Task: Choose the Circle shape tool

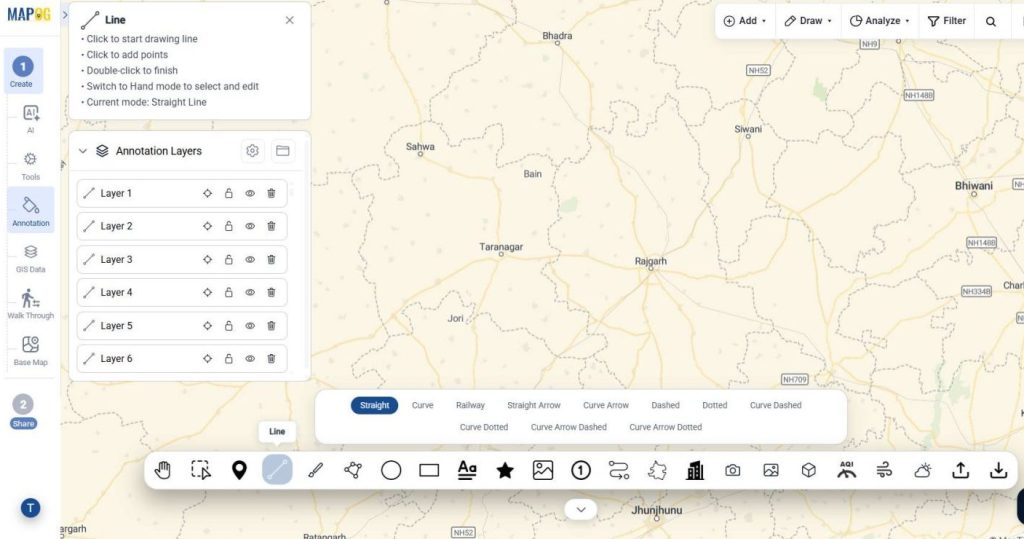Action: (391, 470)
